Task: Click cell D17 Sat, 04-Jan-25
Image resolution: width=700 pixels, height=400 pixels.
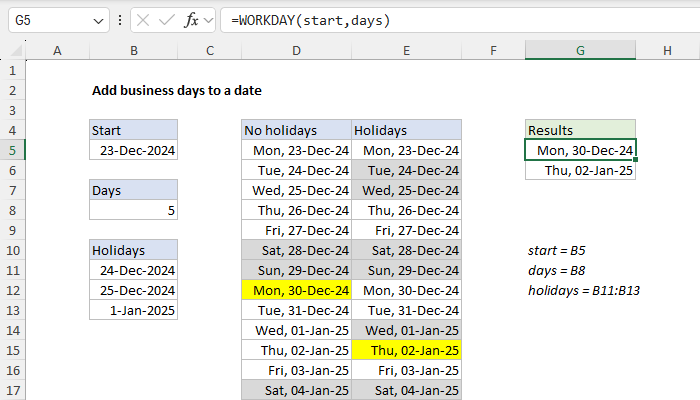Action: (x=296, y=391)
